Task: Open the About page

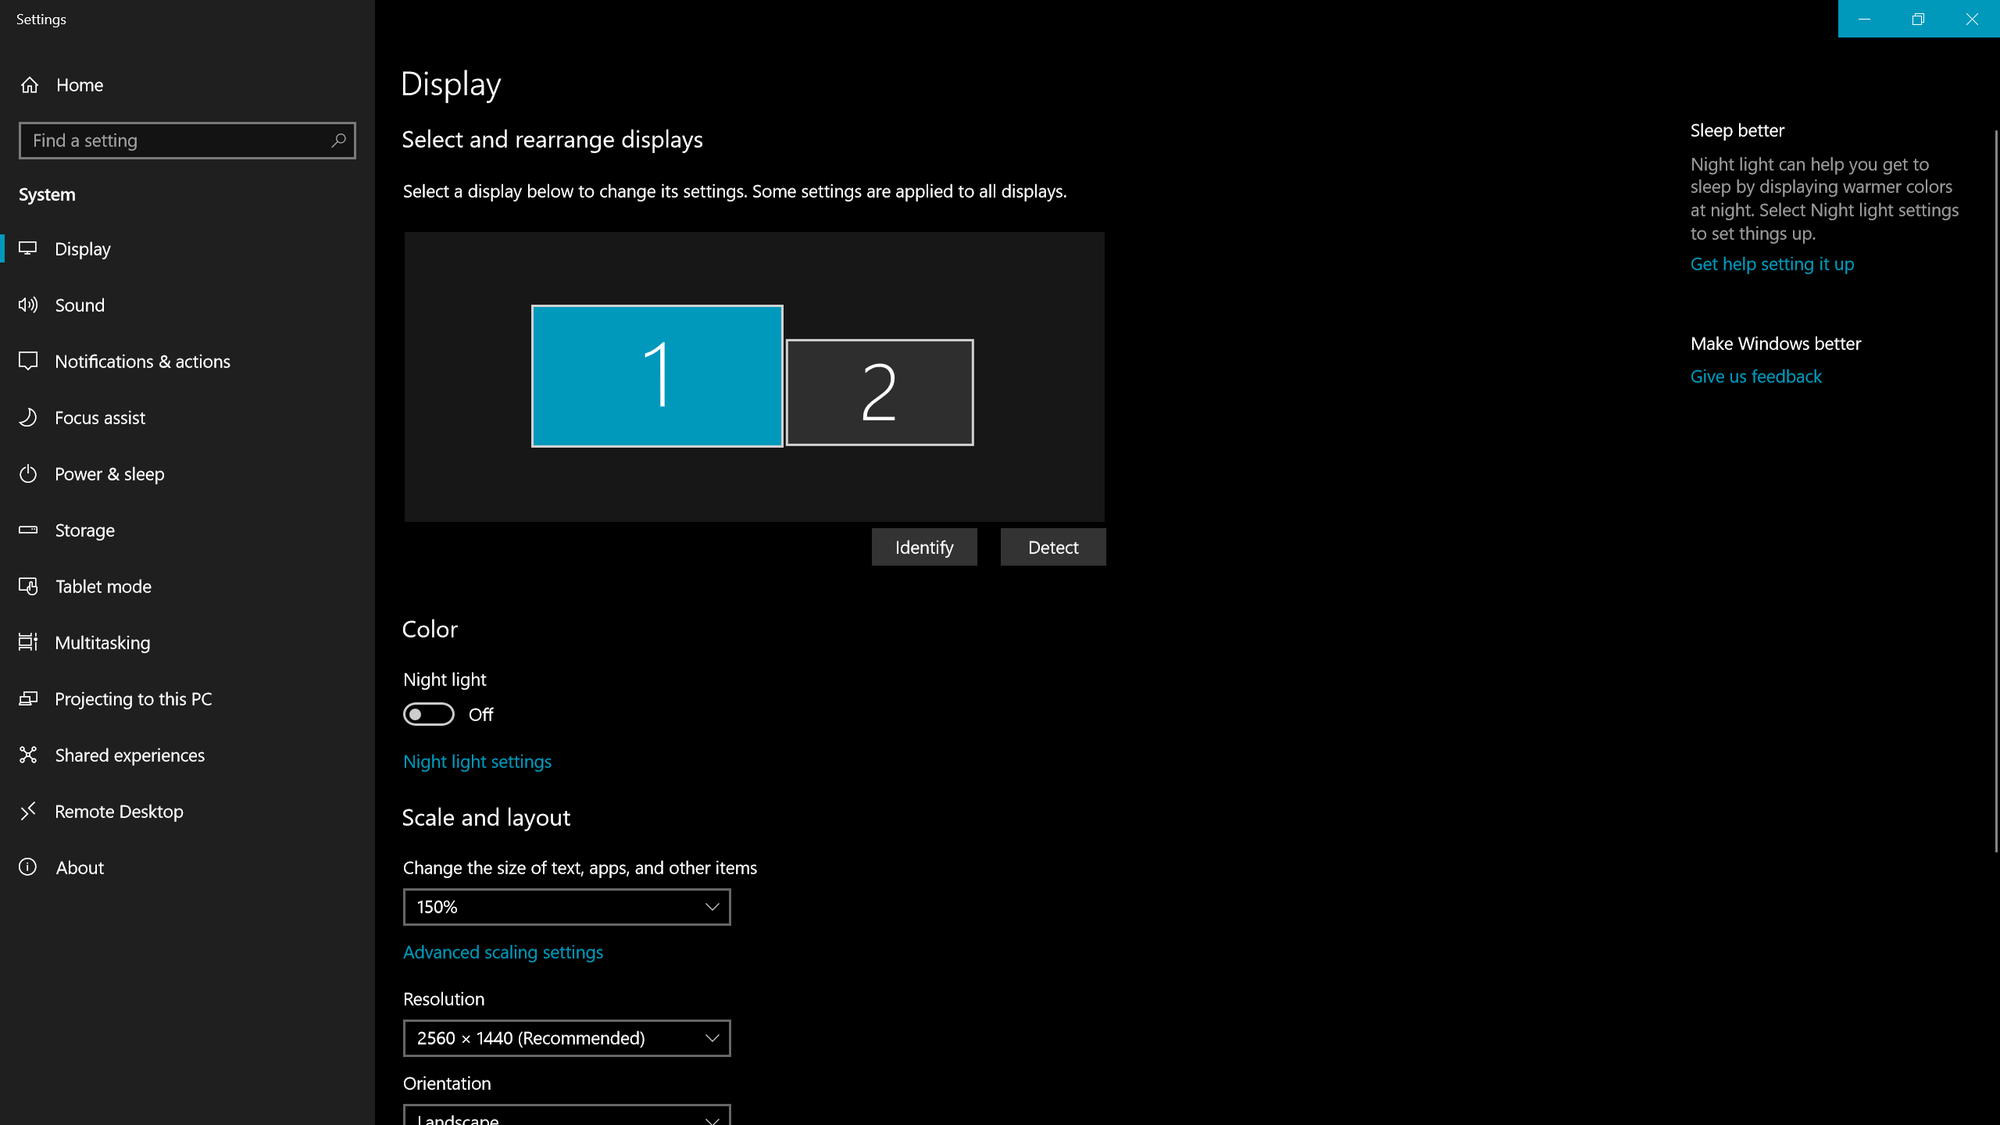Action: (187, 867)
